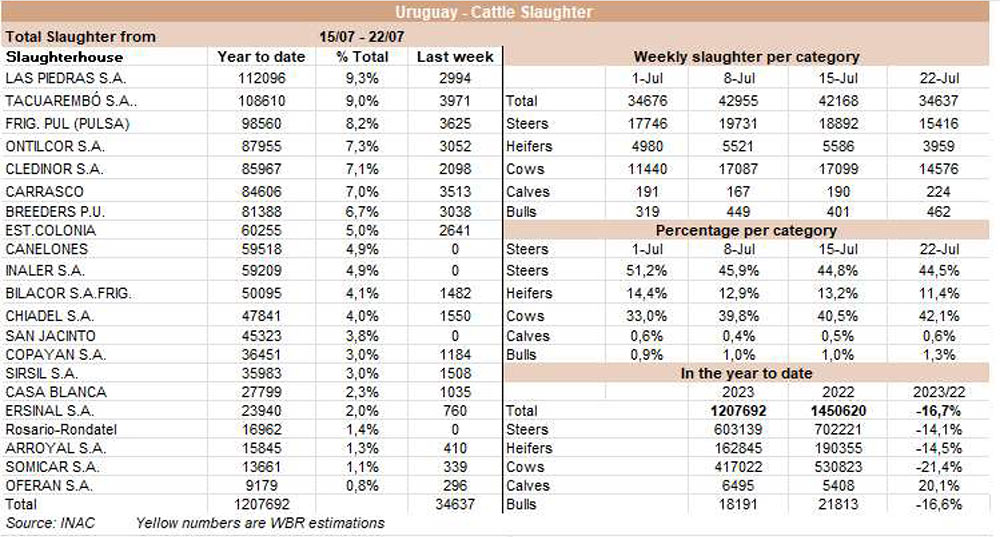
Task: Click "Yellow numbers are WBR estimations" note
Action: coord(260,523)
